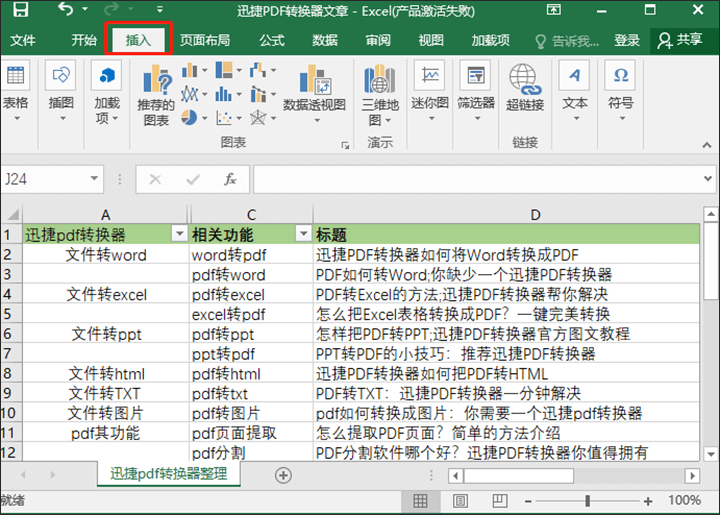Click the 告诉我 search box
The width and height of the screenshot is (720, 515).
pyautogui.click(x=568, y=41)
